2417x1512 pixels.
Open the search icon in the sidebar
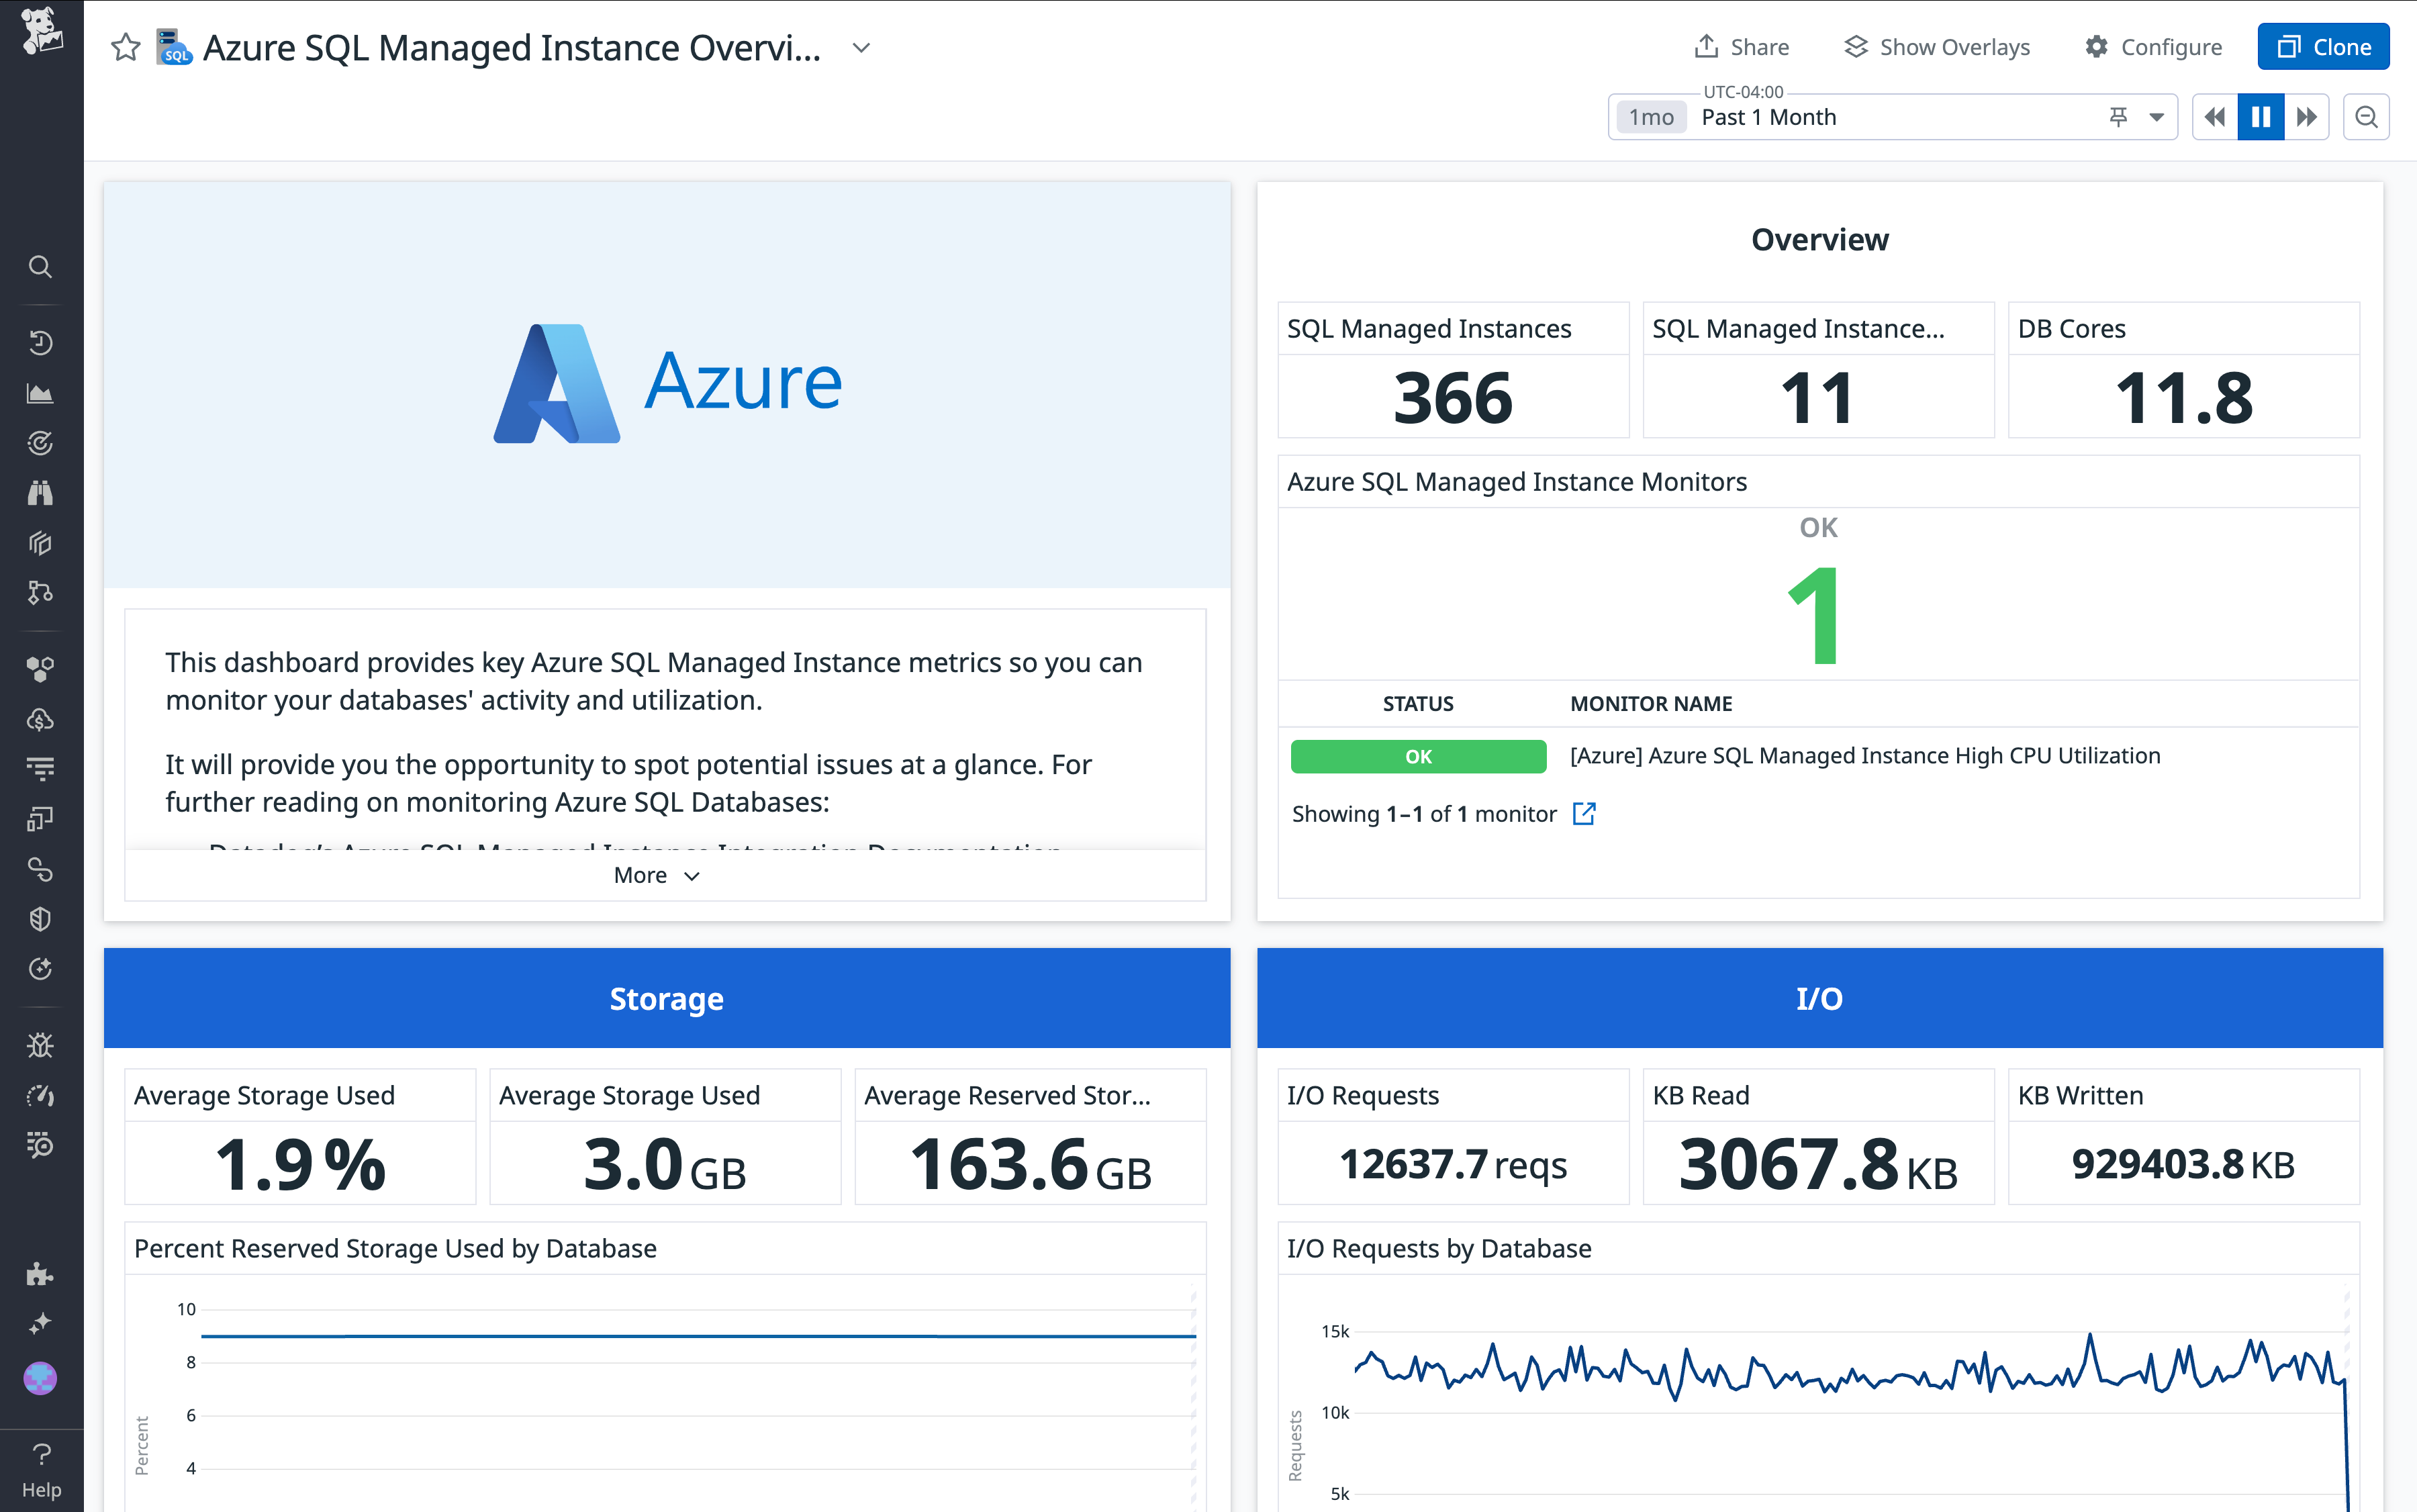(40, 267)
